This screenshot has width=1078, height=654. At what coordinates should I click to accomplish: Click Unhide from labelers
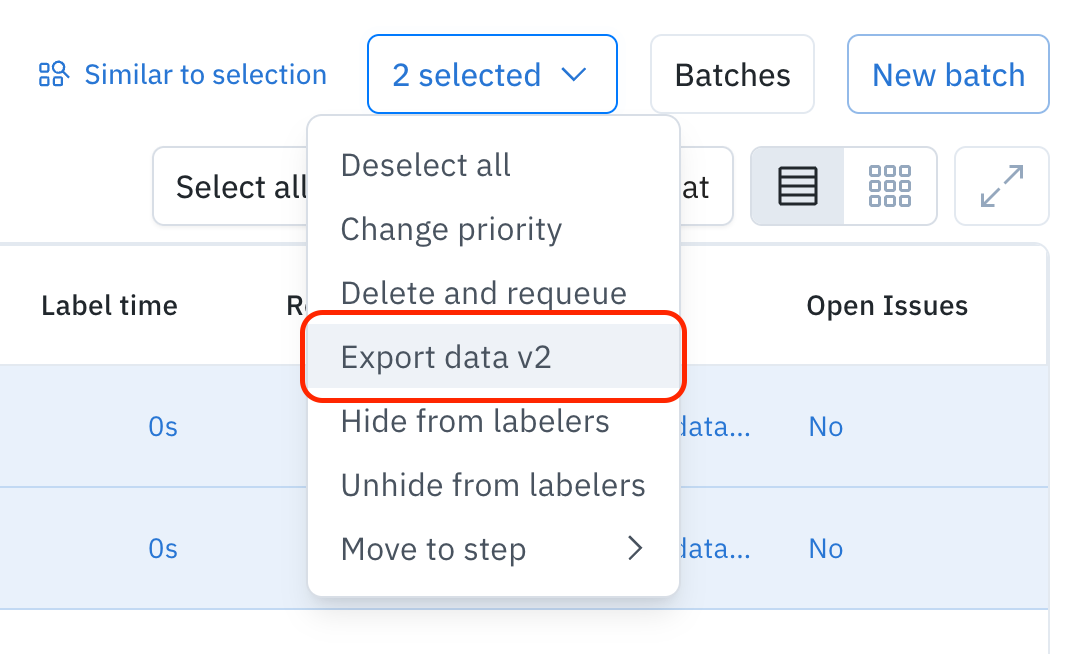click(x=493, y=485)
